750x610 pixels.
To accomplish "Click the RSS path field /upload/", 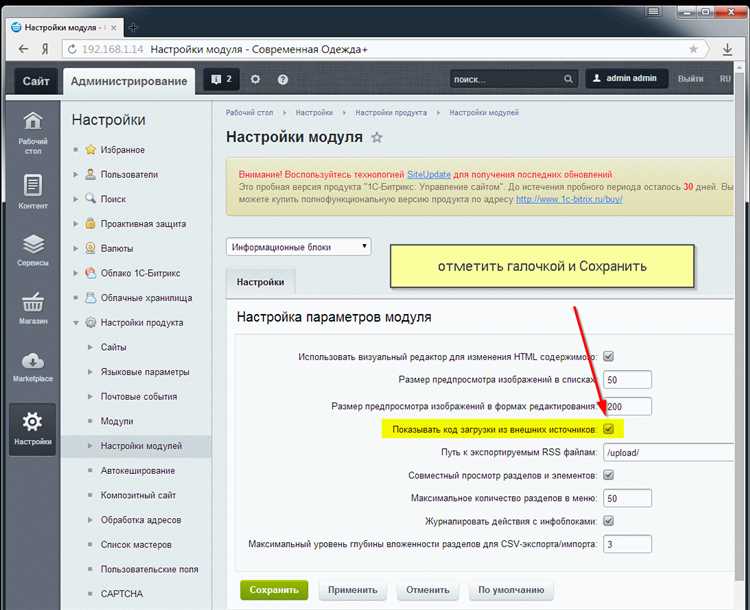I will pos(668,452).
